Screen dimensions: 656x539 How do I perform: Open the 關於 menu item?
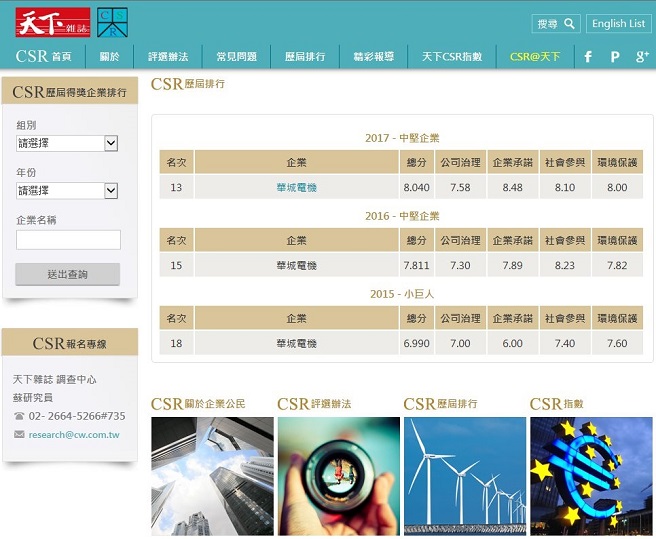point(109,56)
